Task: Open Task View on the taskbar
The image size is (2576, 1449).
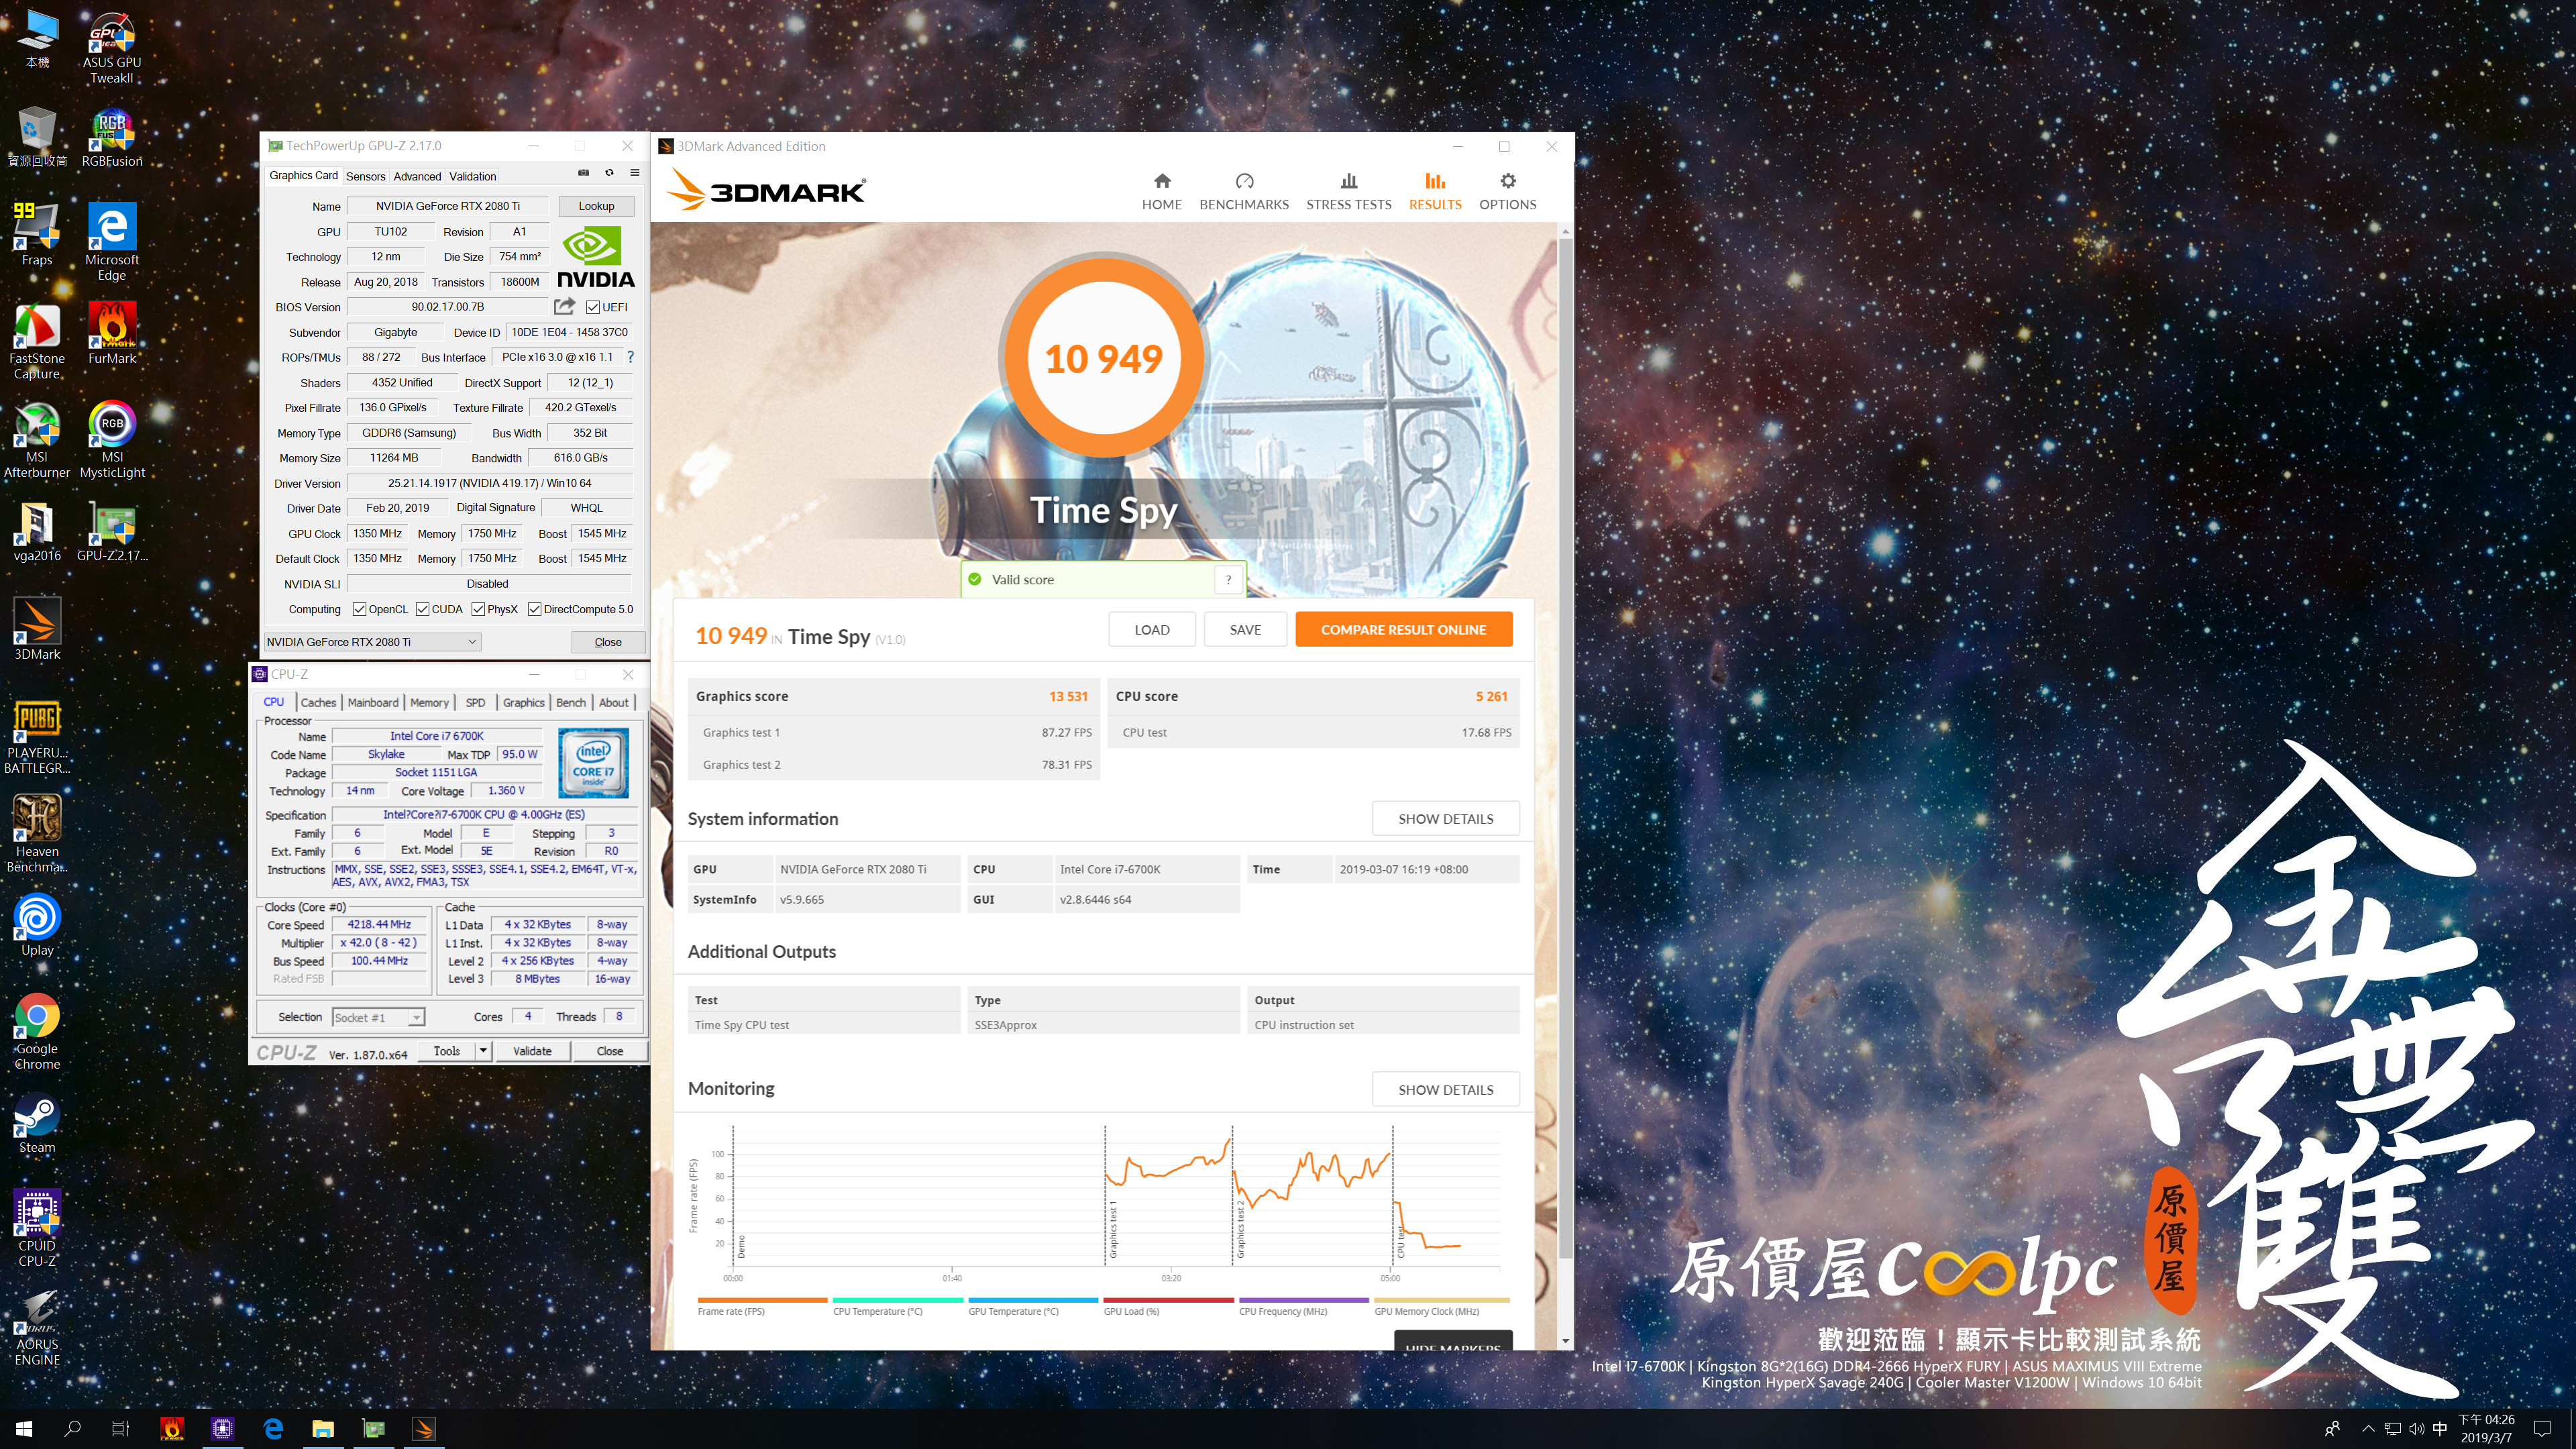Action: (x=120, y=1429)
